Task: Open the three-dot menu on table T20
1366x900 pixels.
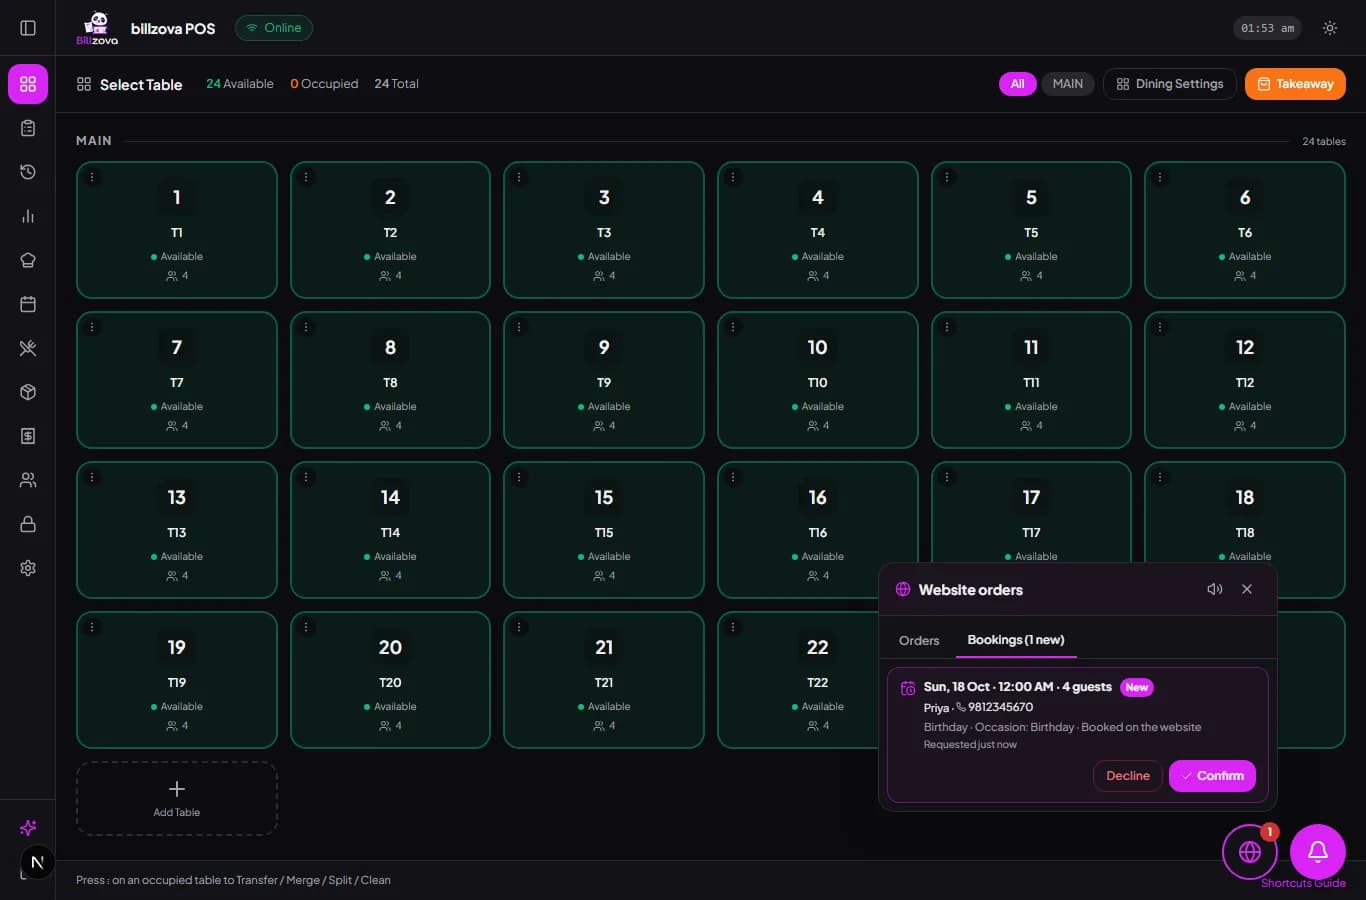Action: [x=306, y=627]
